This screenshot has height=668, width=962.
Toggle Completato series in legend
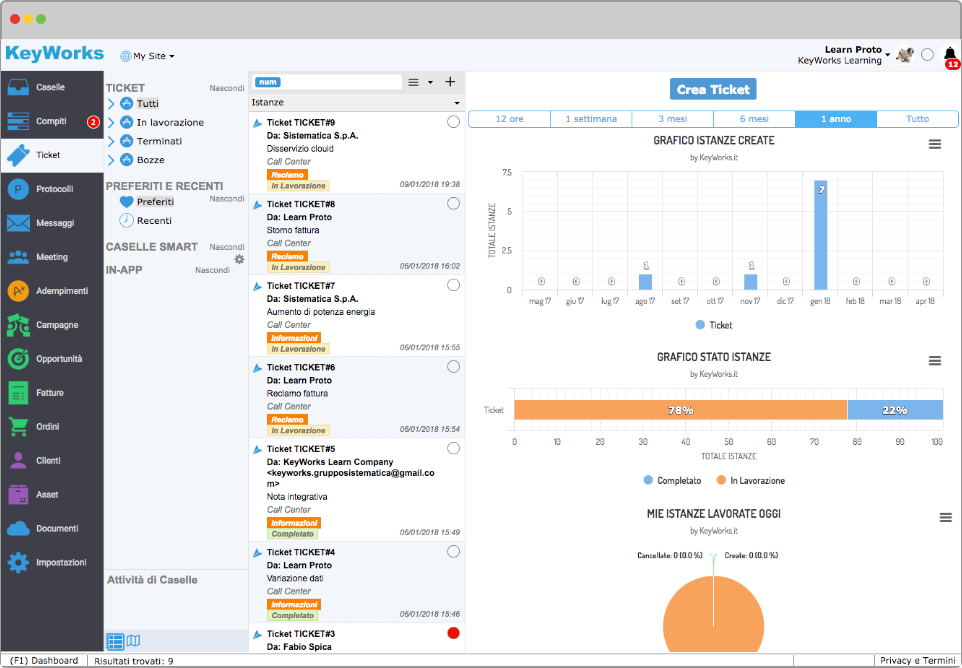(672, 481)
